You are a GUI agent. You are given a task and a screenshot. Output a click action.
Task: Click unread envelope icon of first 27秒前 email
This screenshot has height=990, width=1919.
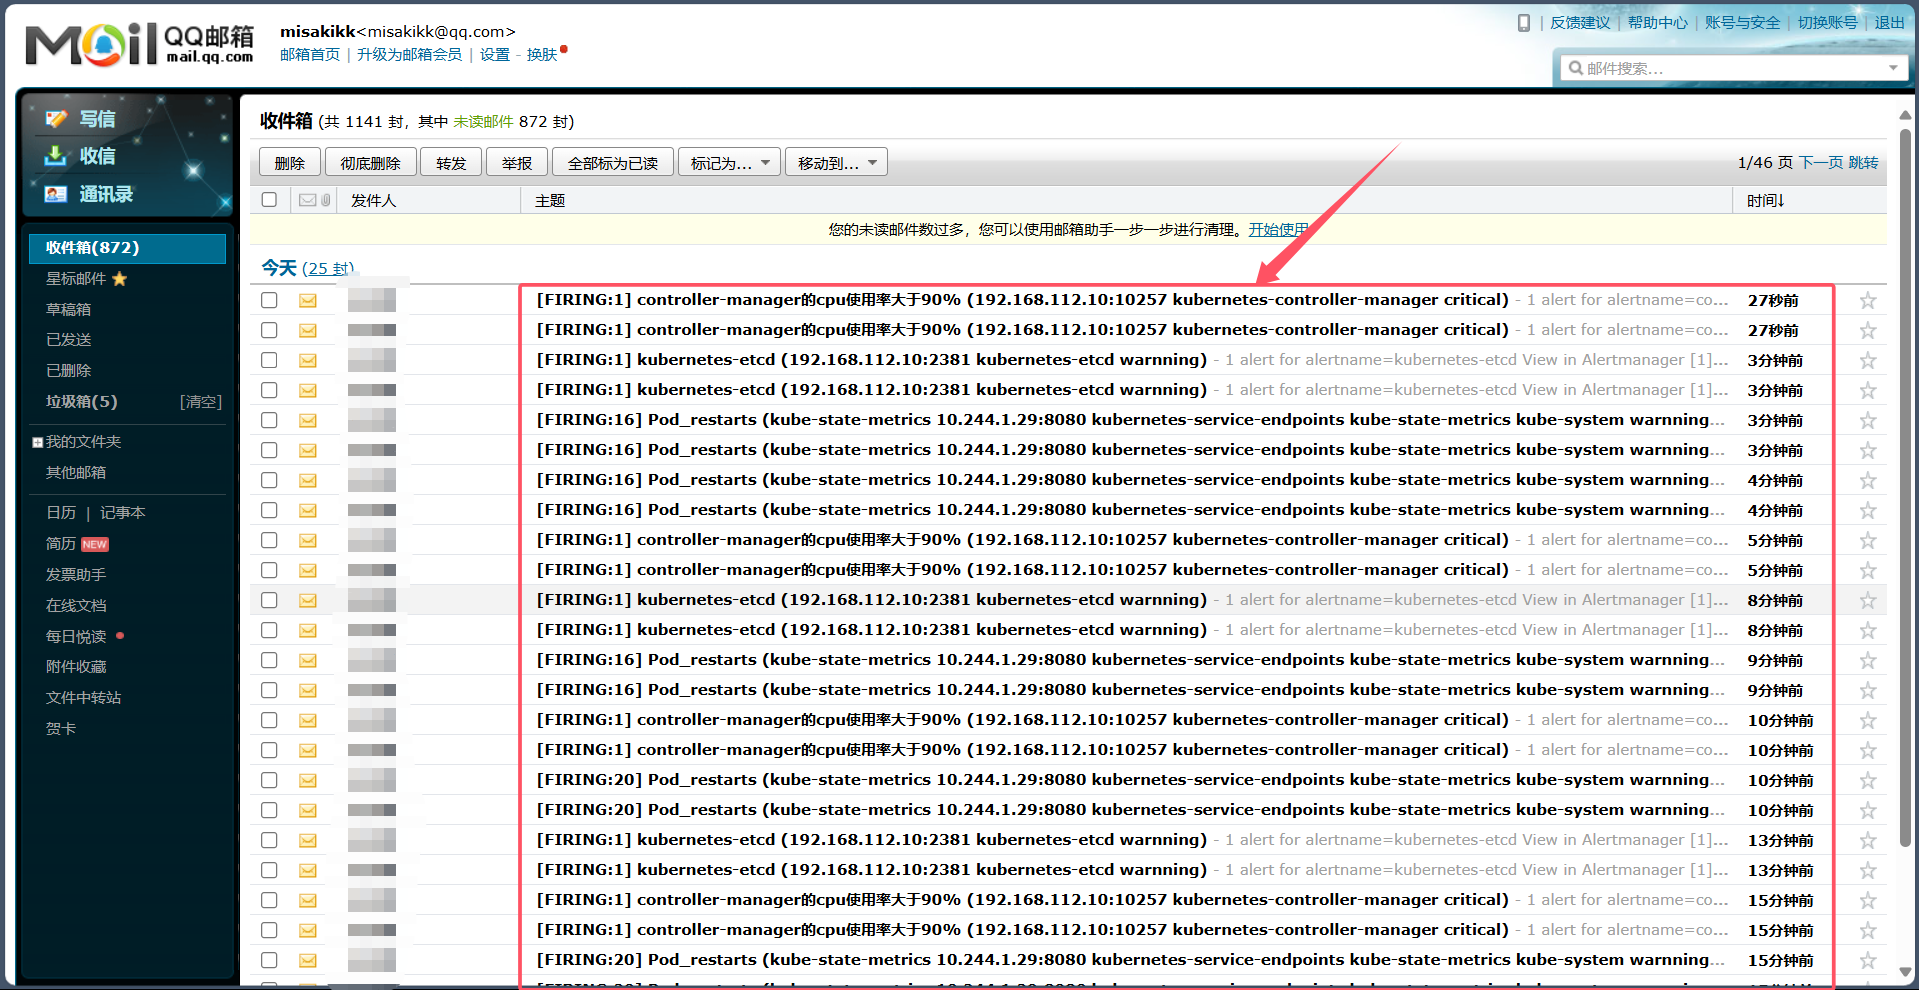tap(308, 300)
